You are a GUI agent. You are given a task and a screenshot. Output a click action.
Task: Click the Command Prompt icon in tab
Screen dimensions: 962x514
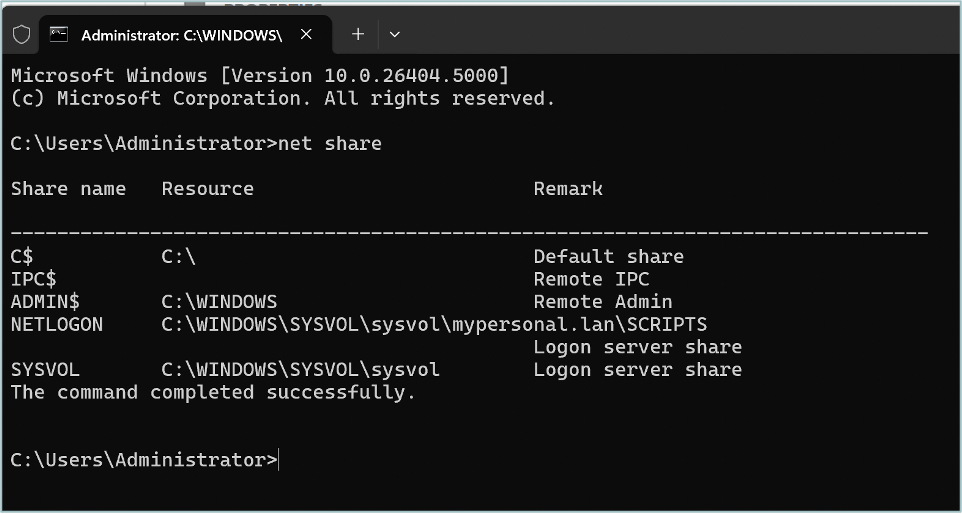coord(59,34)
